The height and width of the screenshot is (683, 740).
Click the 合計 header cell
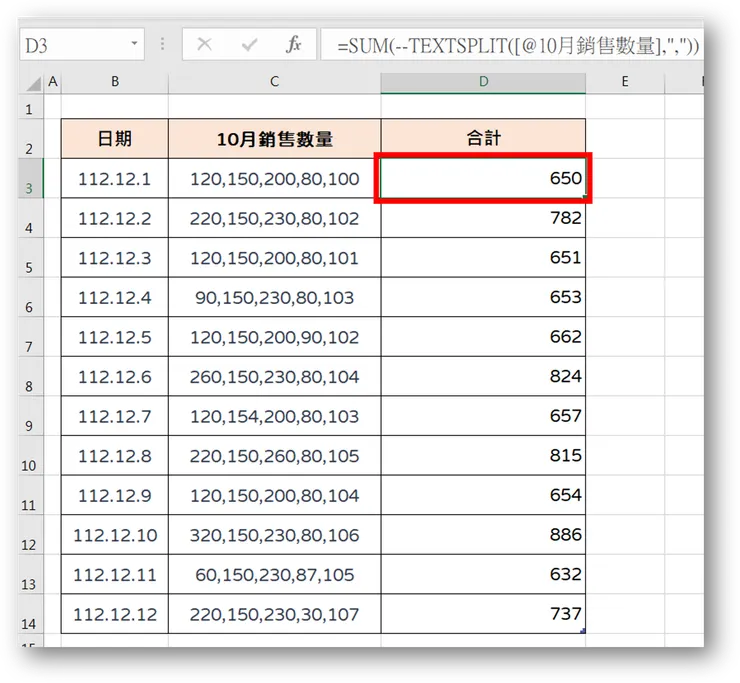483,139
